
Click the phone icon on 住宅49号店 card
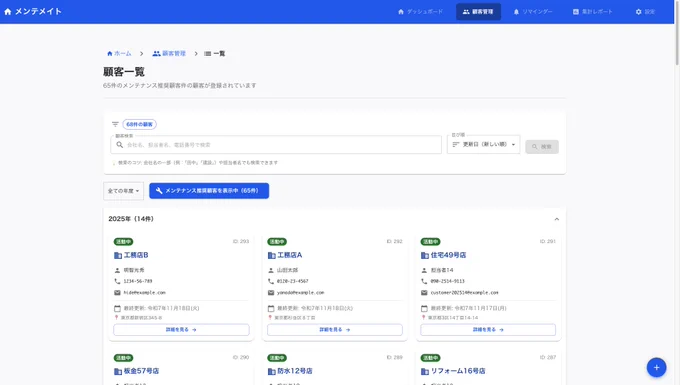point(424,281)
